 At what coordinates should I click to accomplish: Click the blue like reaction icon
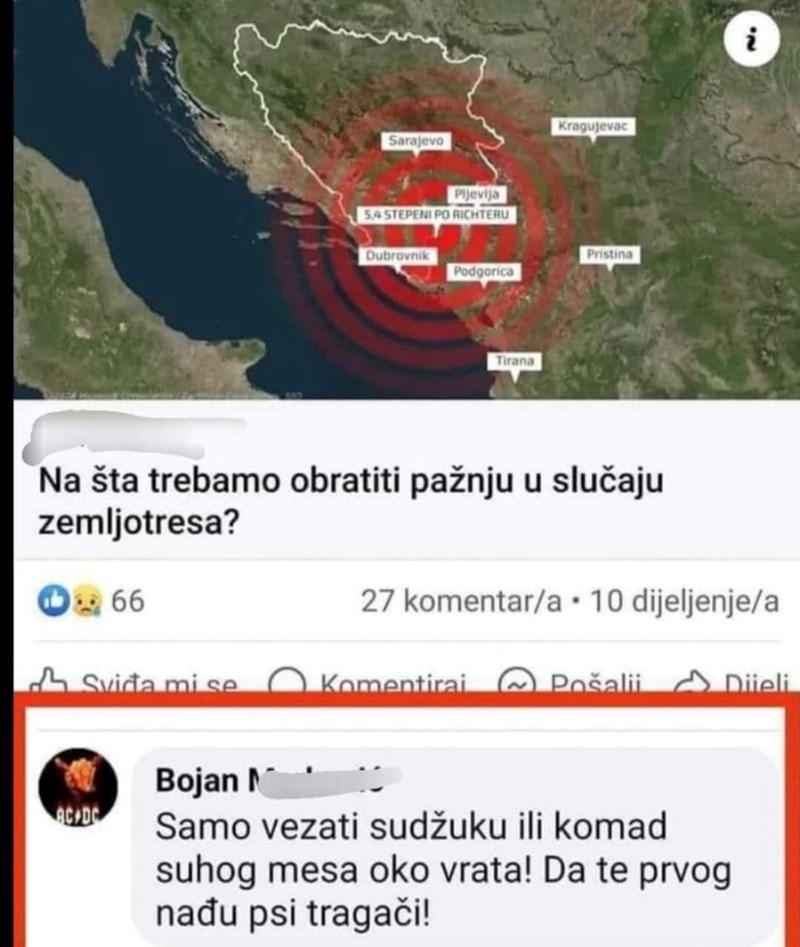point(54,601)
